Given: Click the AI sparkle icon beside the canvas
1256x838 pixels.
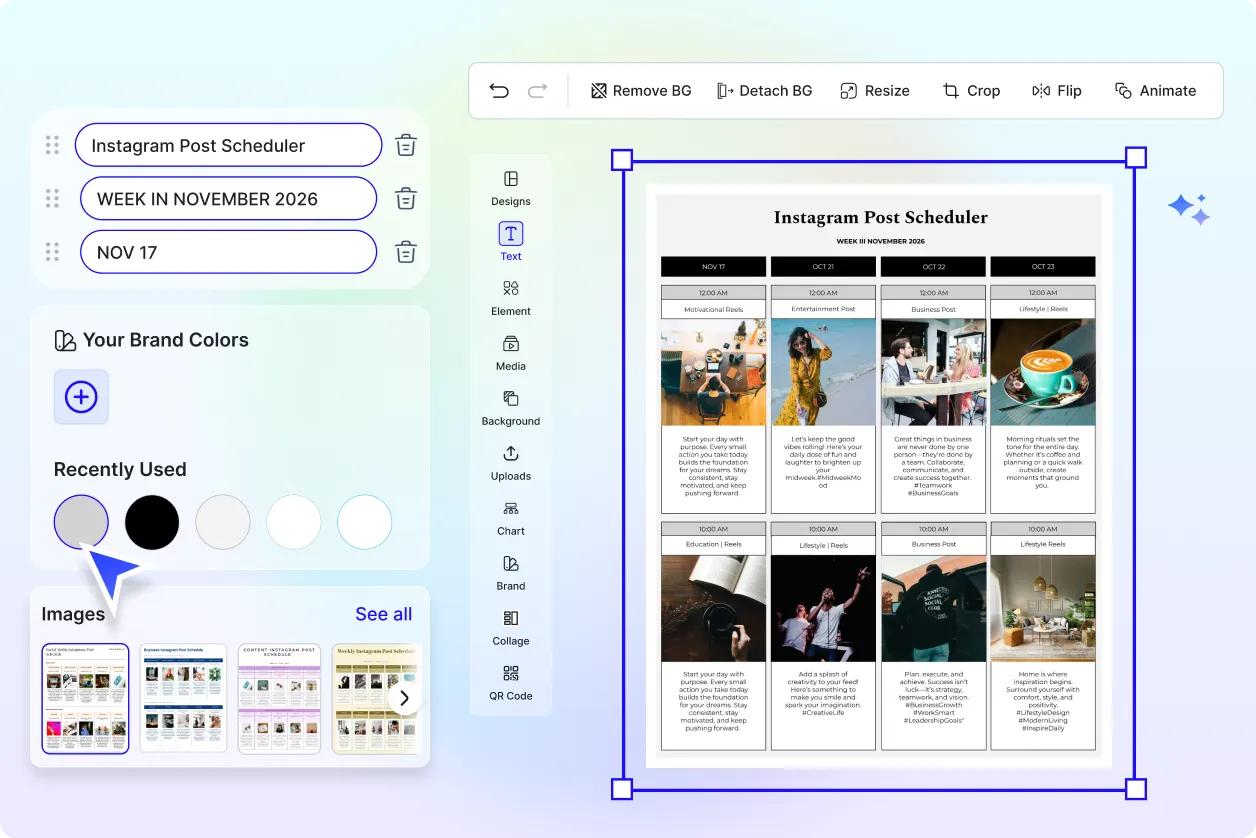Looking at the screenshot, I should point(1188,208).
